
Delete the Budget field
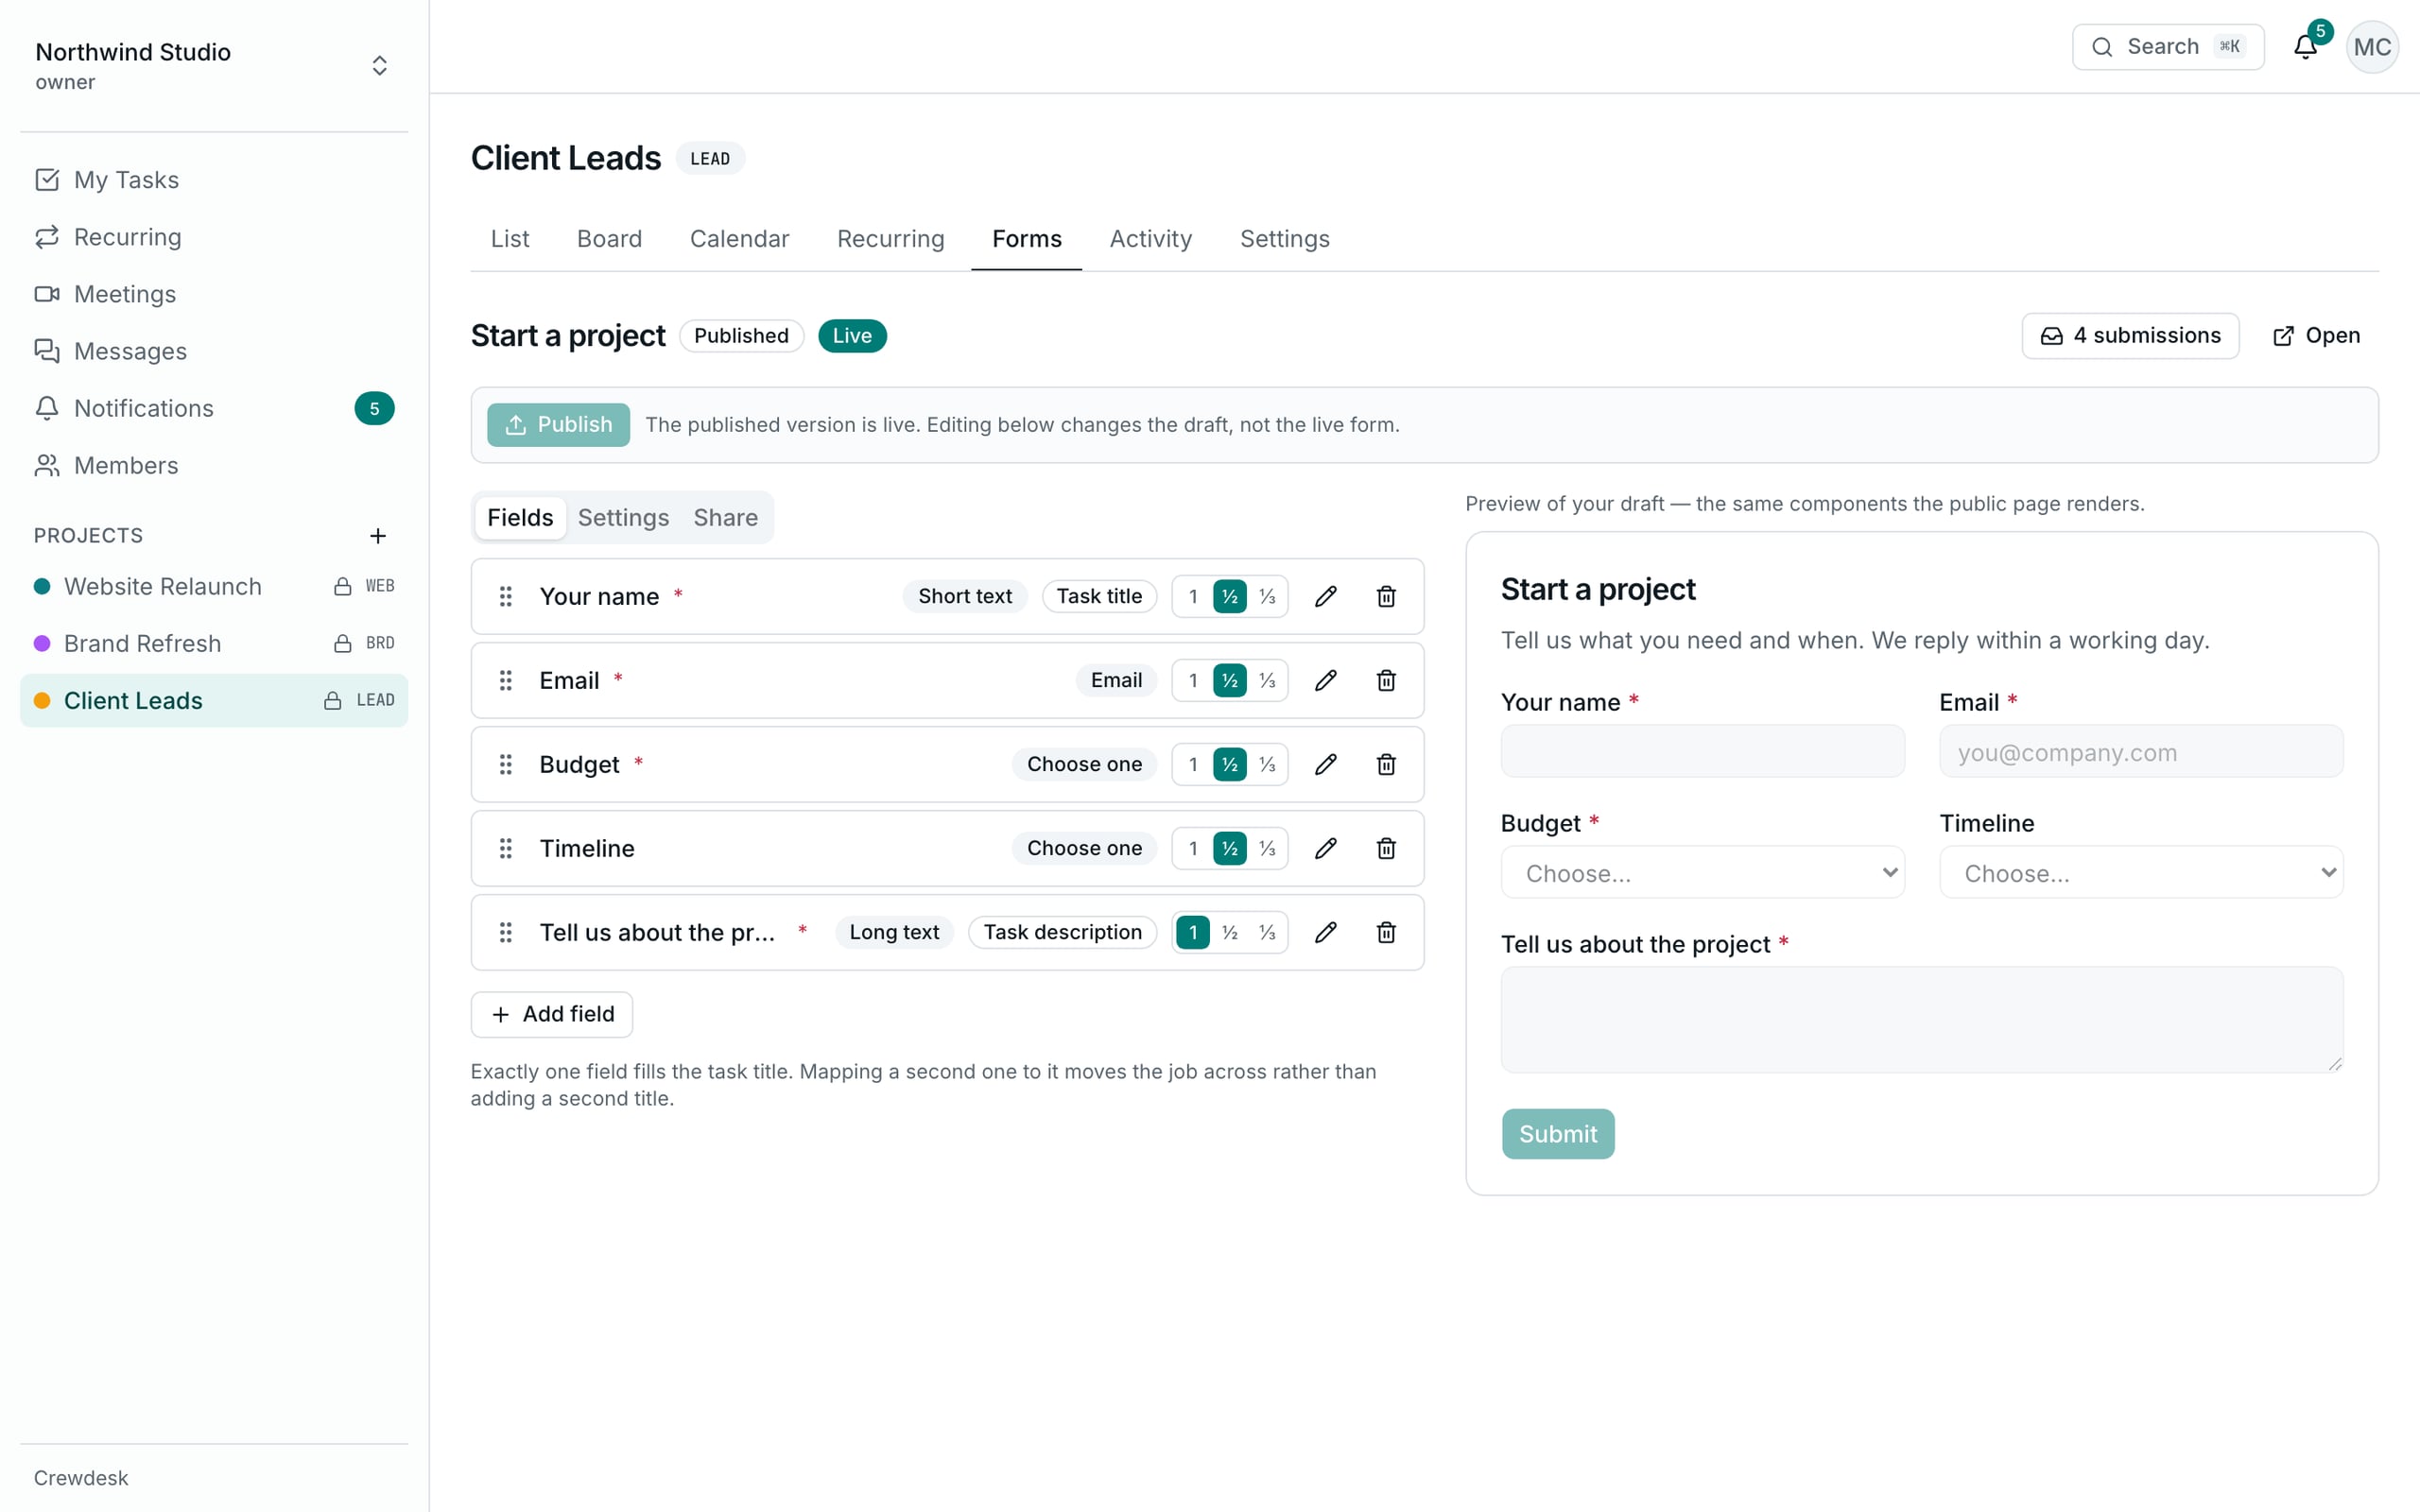click(1386, 764)
